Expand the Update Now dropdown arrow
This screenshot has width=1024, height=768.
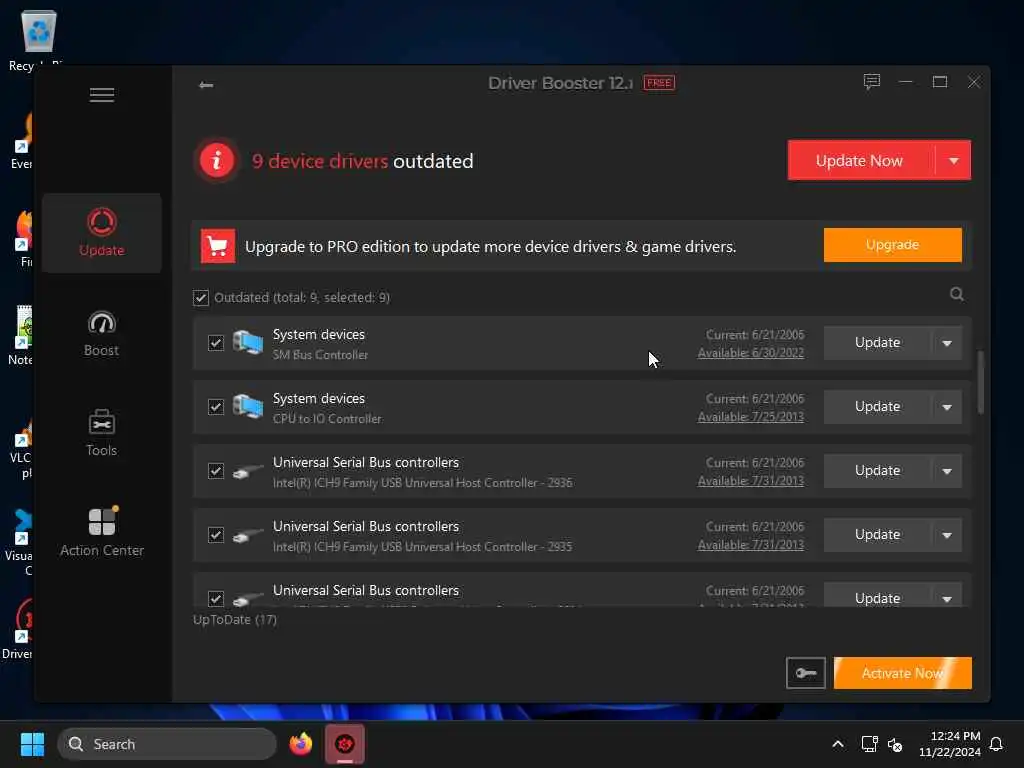pyautogui.click(x=953, y=161)
